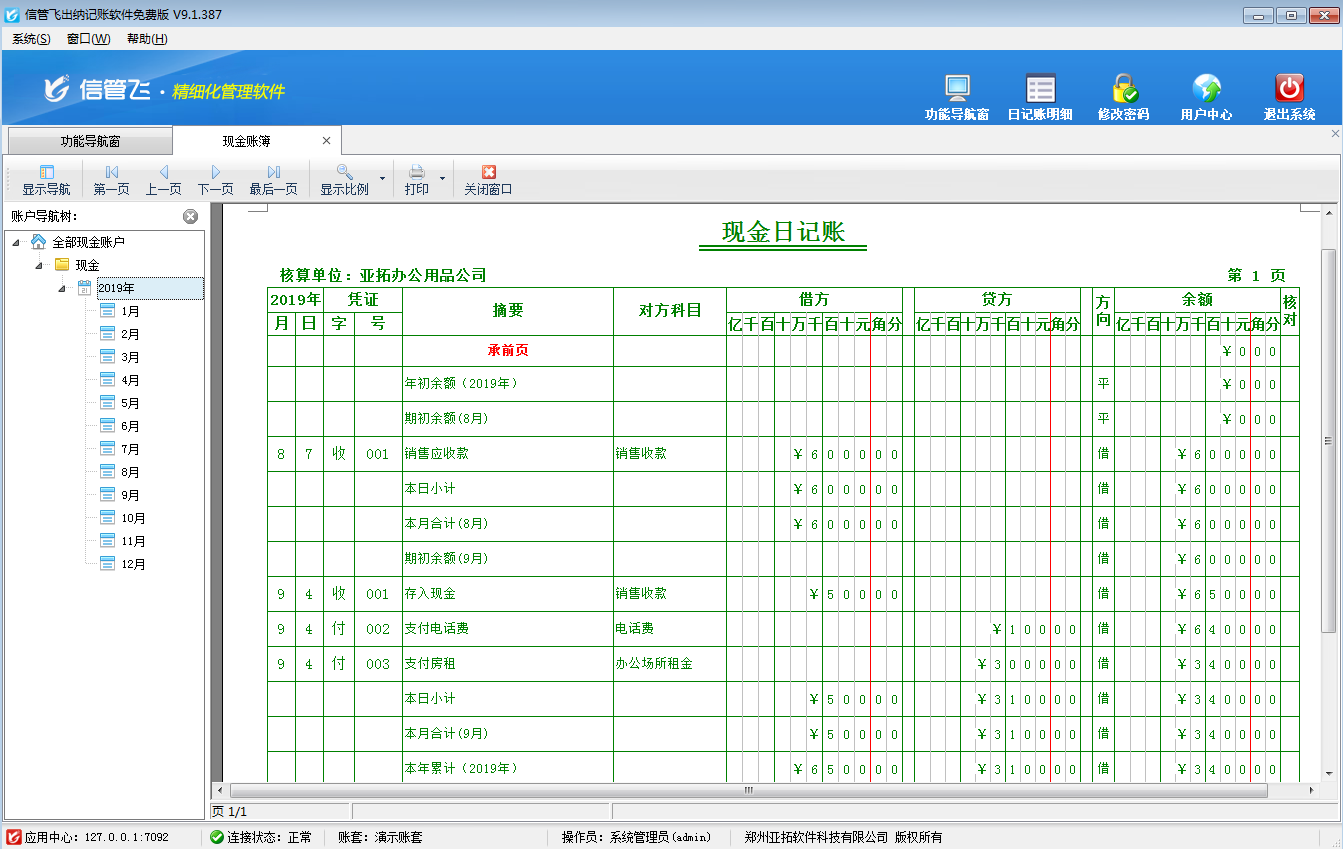Click the 退出系统 power icon
Image resolution: width=1343 pixels, height=849 pixels.
(1288, 95)
